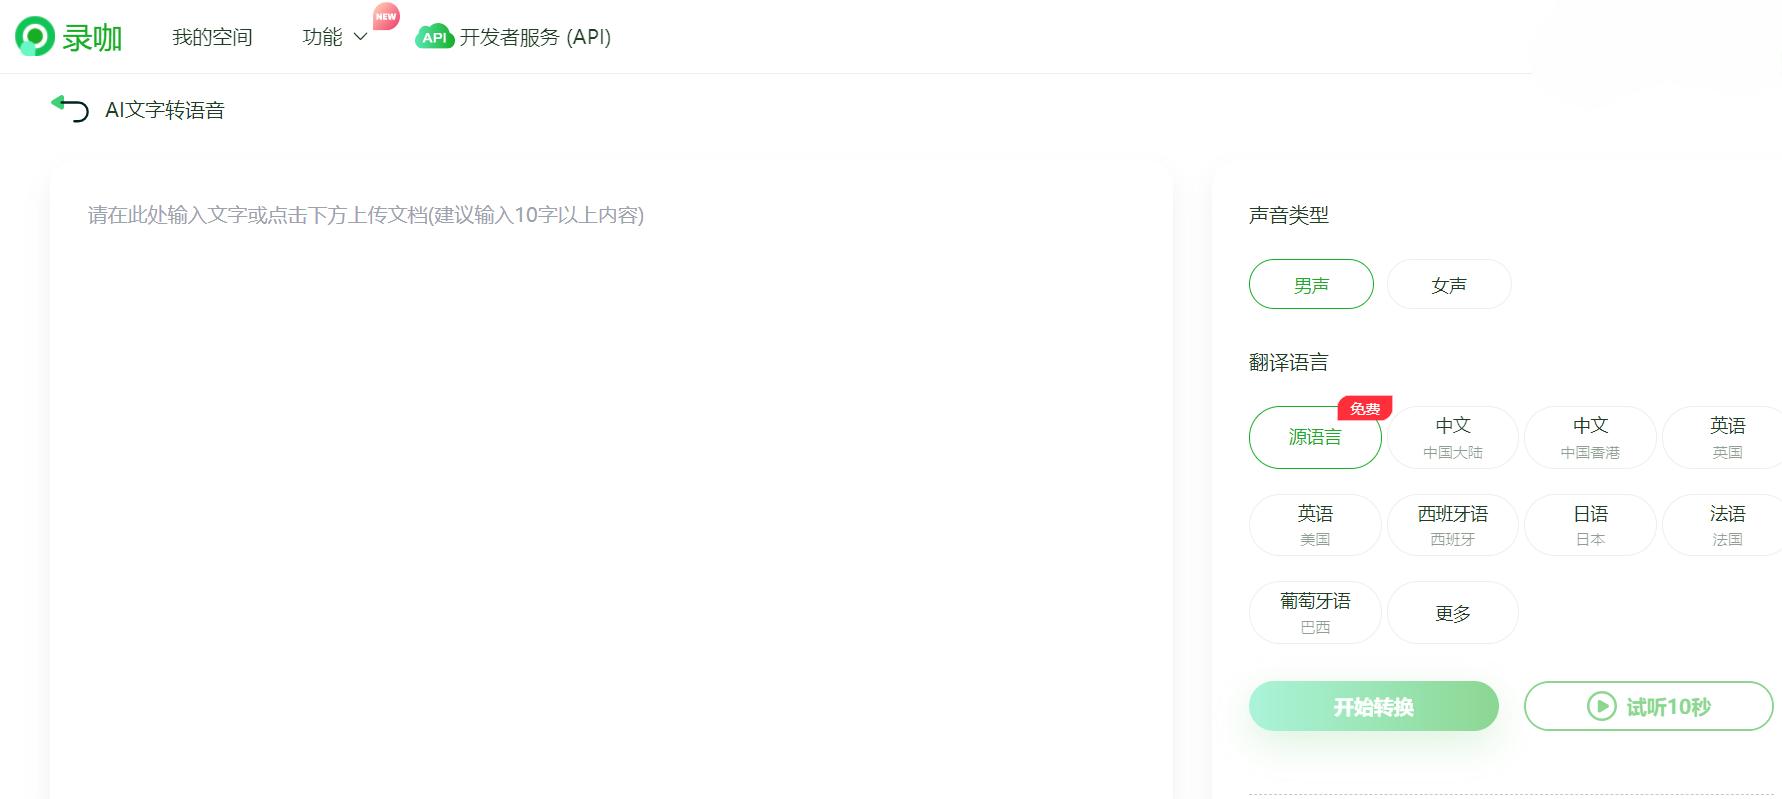Open 开发者服务 (API) page

tap(534, 36)
